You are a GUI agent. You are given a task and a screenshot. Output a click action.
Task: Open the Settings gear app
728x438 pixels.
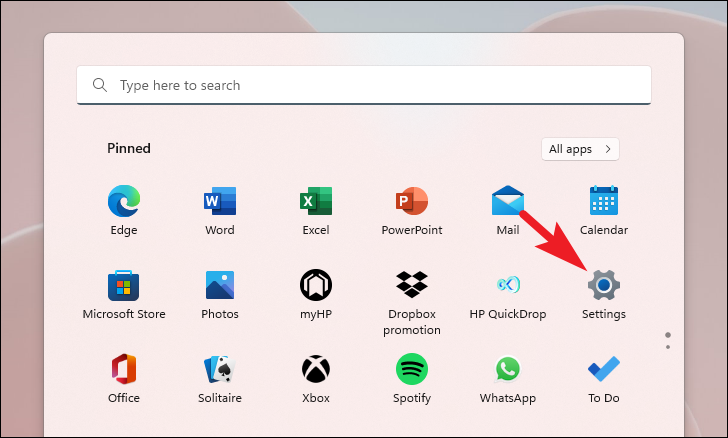point(604,294)
